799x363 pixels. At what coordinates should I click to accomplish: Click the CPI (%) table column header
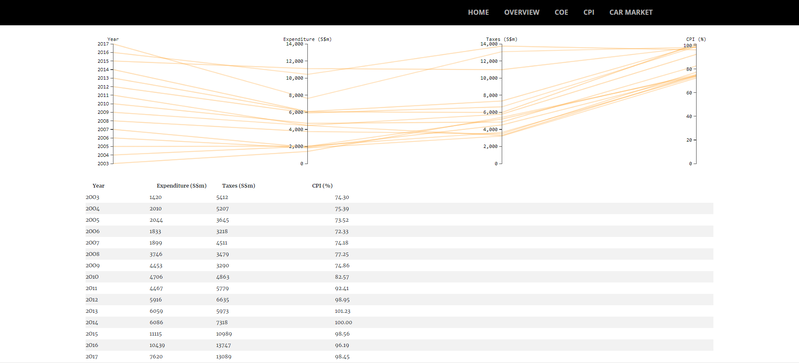coord(322,186)
